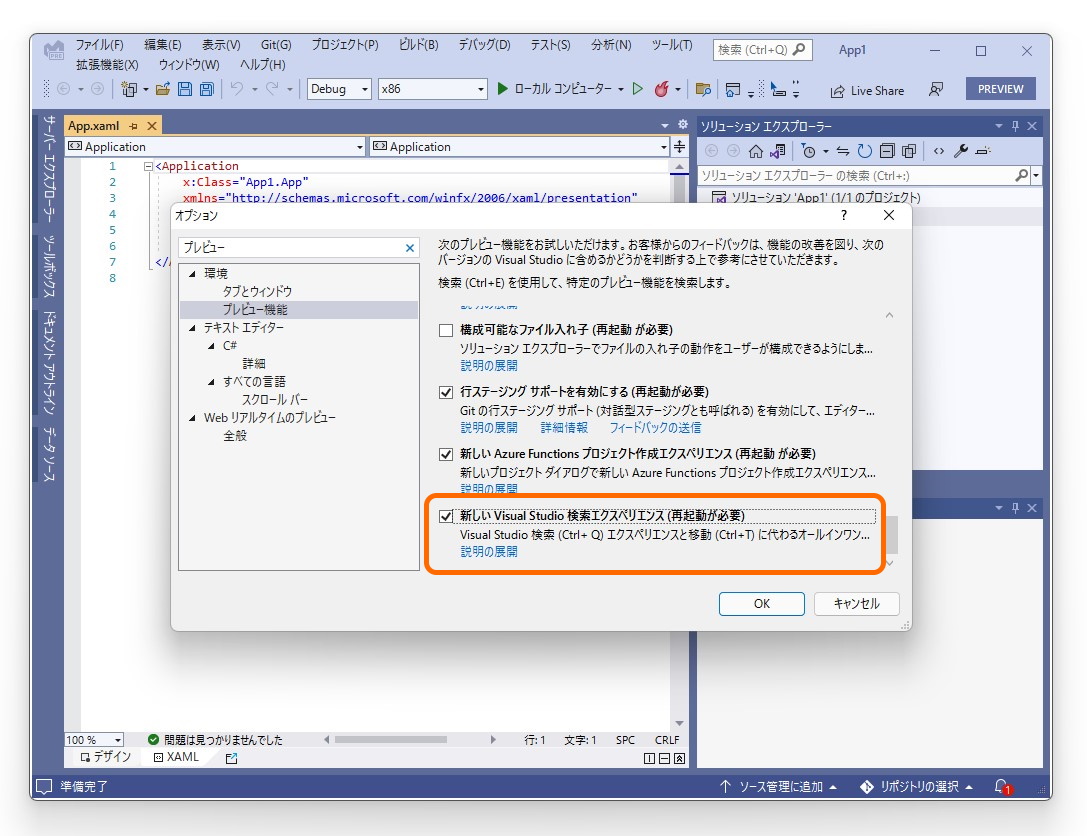Click the Properties wrench icon

click(961, 151)
